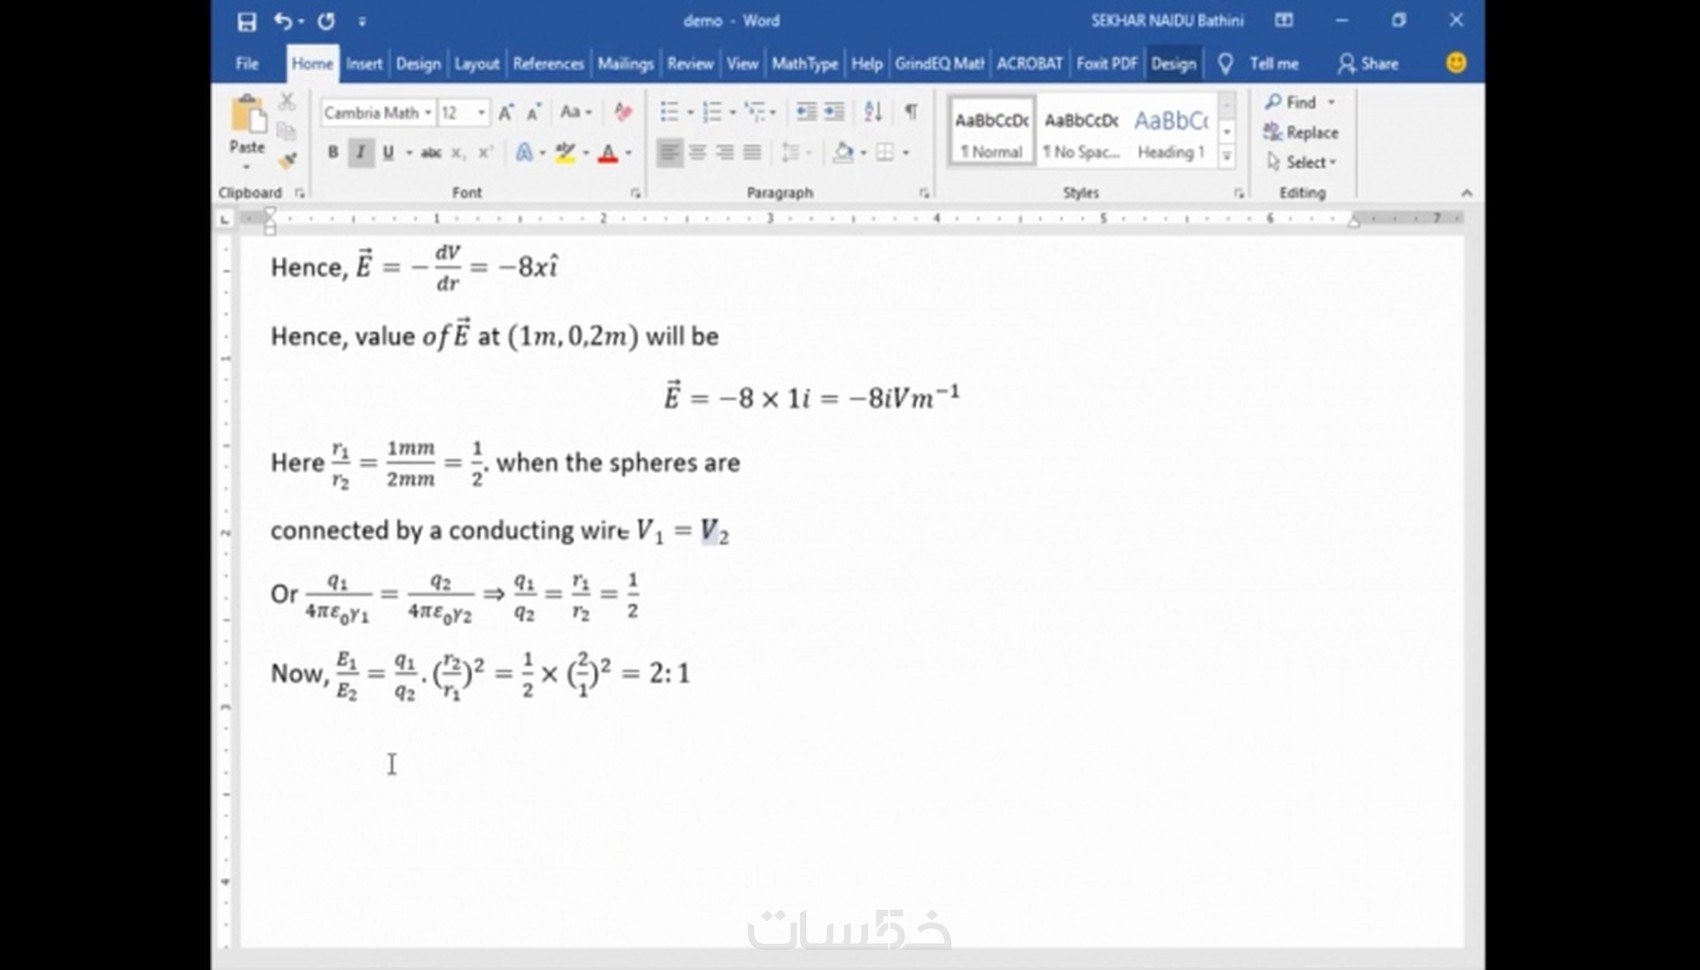Justify paragraph text
The height and width of the screenshot is (970, 1700).
(752, 152)
